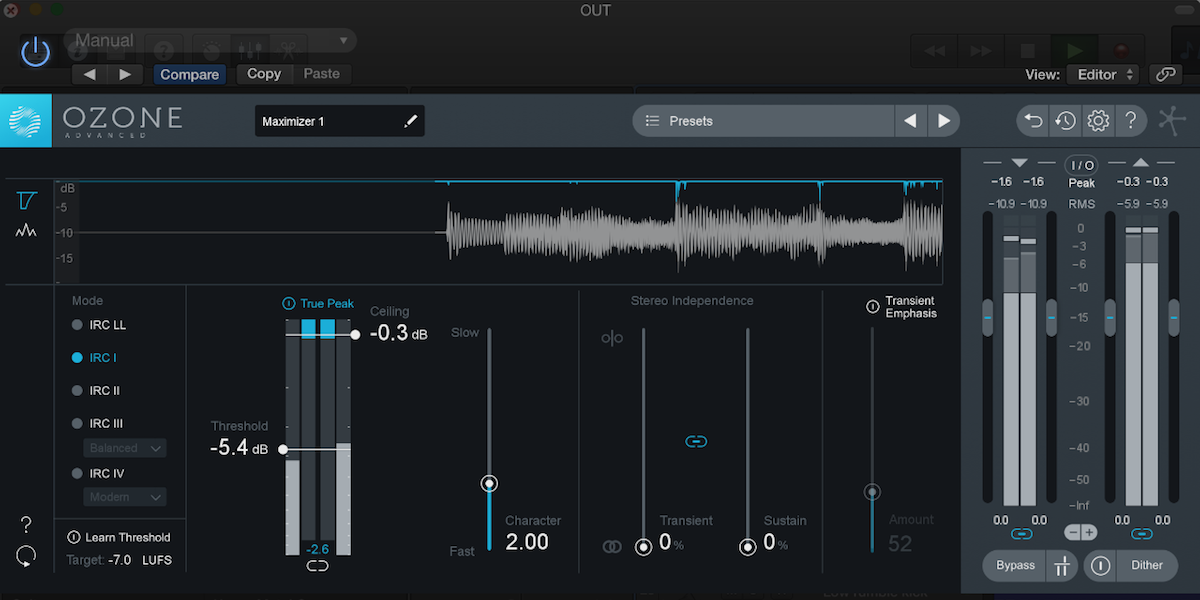Switch to Compare mode
This screenshot has width=1200, height=600.
click(188, 73)
